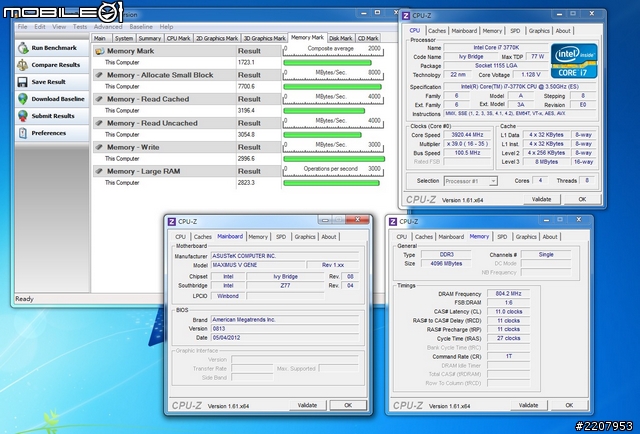Open the Edit menu in PassMark
The width and height of the screenshot is (640, 434).
click(40, 27)
